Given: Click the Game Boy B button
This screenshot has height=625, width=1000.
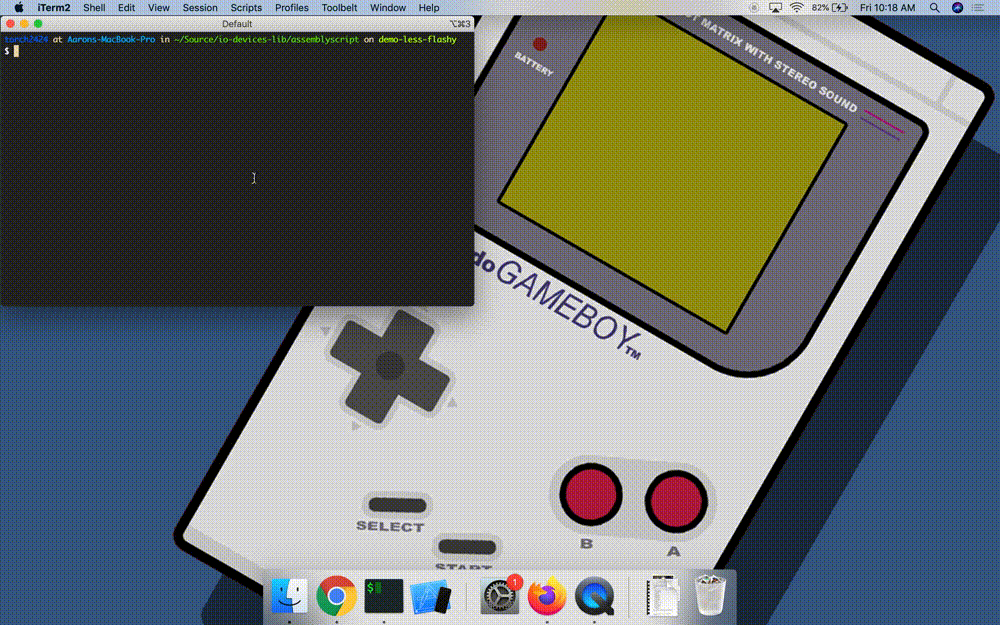Looking at the screenshot, I should 591,494.
